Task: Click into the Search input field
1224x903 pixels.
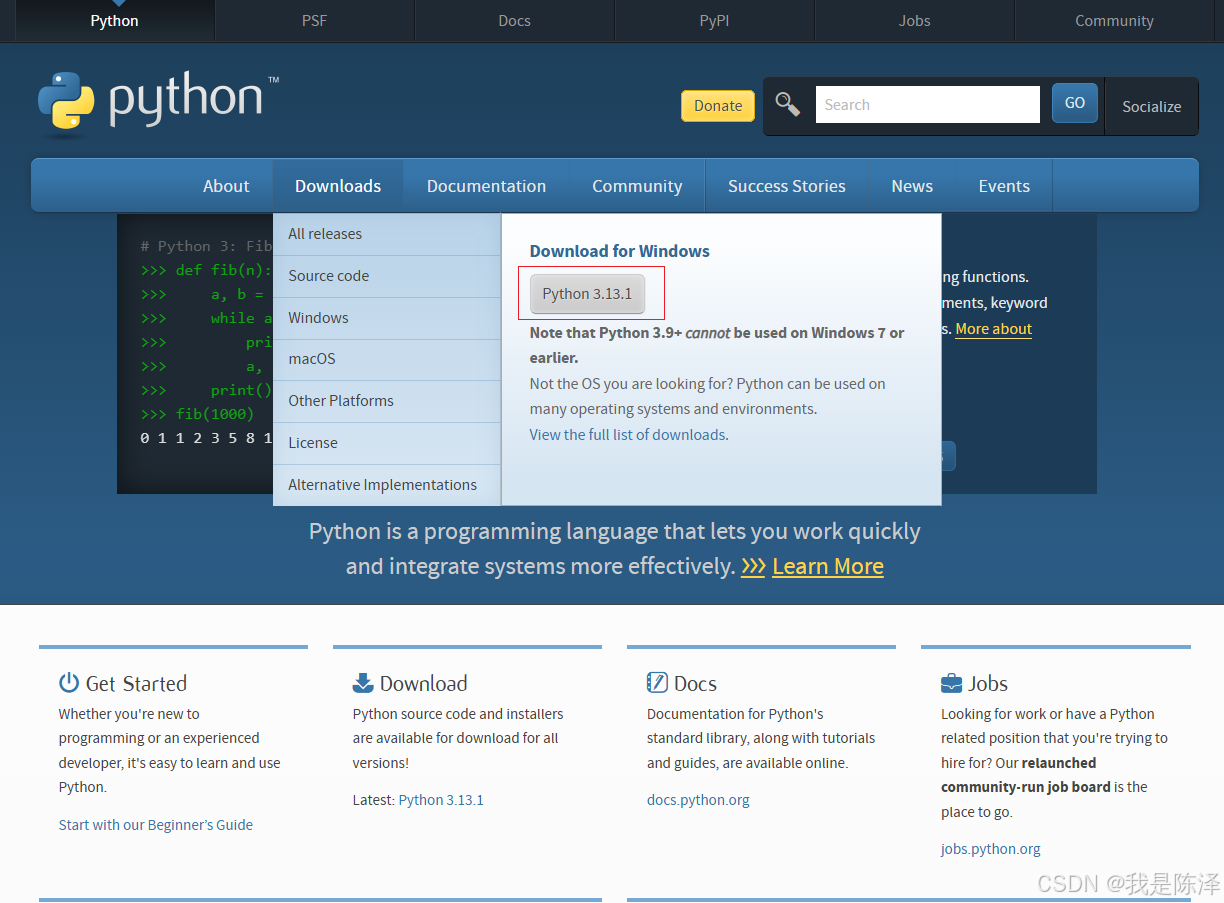Action: tap(928, 104)
